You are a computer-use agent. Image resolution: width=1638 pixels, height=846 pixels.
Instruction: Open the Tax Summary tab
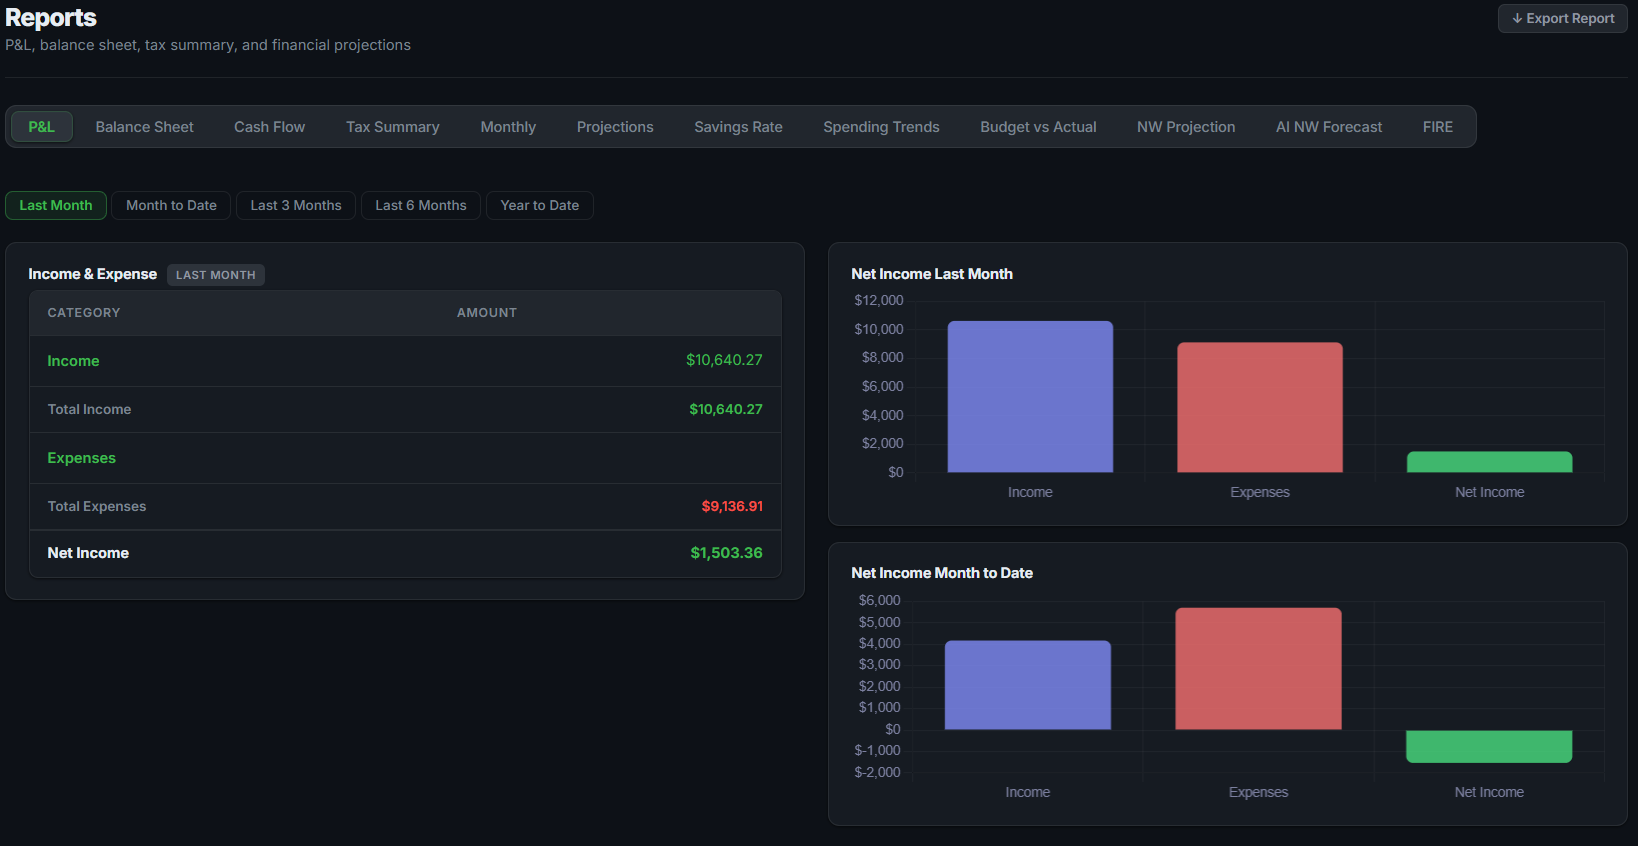pos(393,127)
